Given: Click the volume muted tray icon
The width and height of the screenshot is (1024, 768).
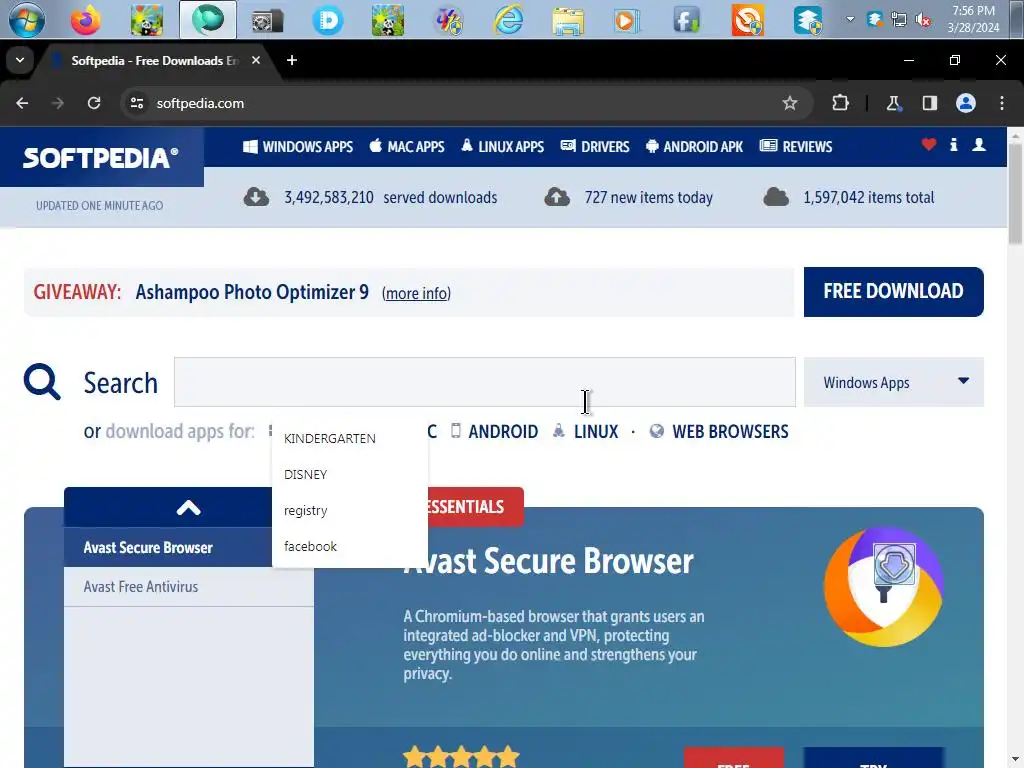Looking at the screenshot, I should point(923,20).
